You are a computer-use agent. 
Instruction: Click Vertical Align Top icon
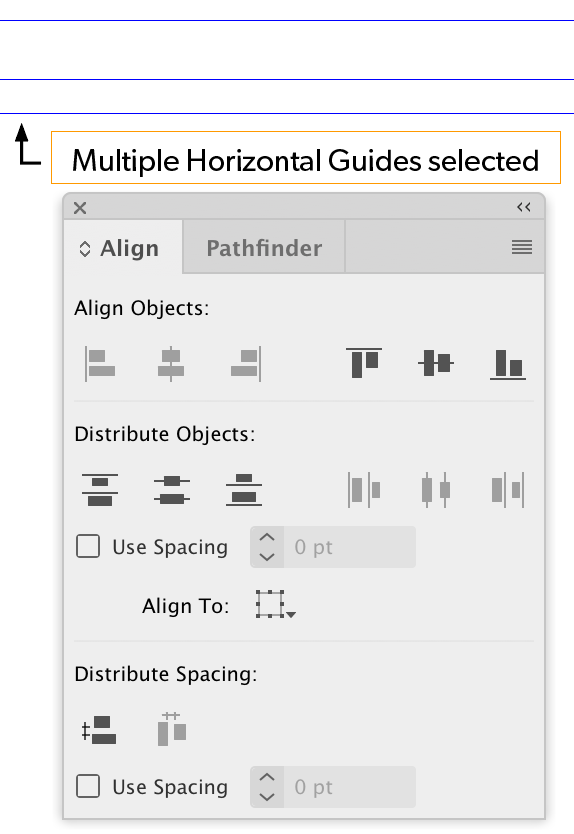click(364, 363)
